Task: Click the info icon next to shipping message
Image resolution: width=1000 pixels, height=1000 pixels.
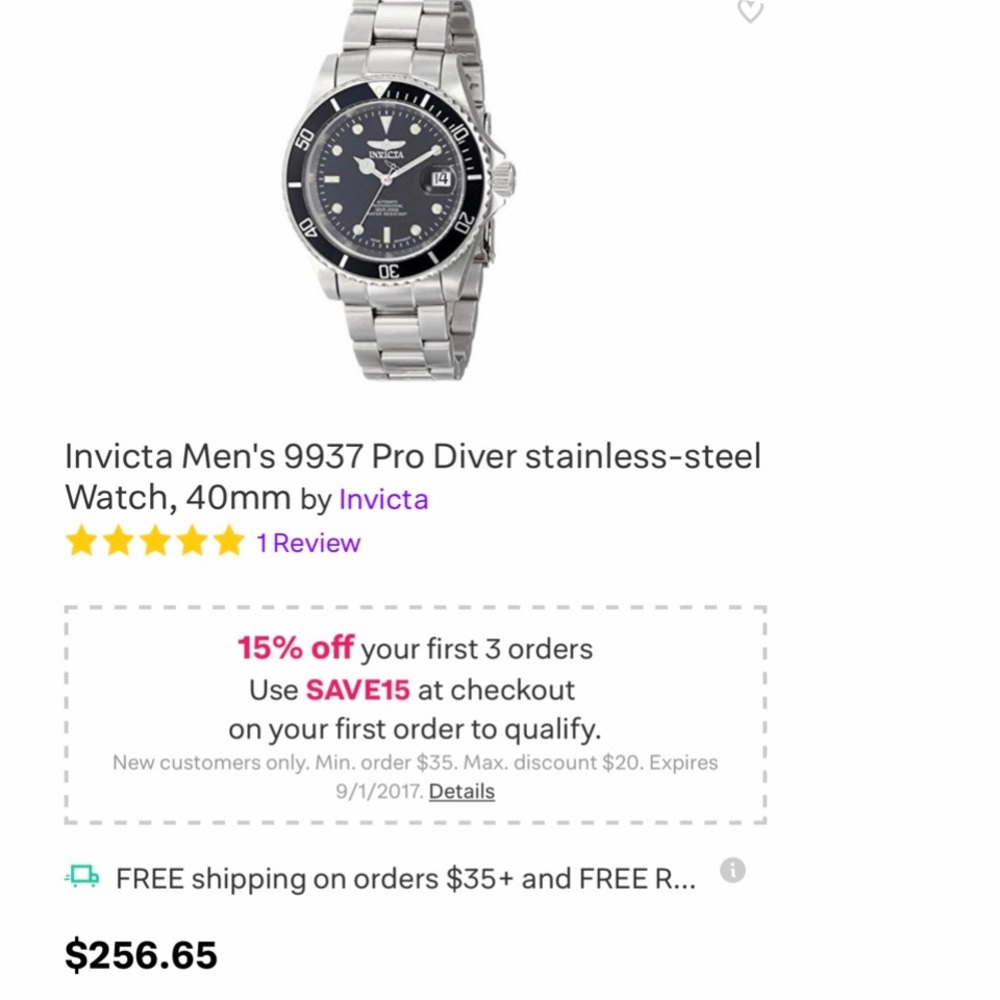Action: tap(733, 871)
